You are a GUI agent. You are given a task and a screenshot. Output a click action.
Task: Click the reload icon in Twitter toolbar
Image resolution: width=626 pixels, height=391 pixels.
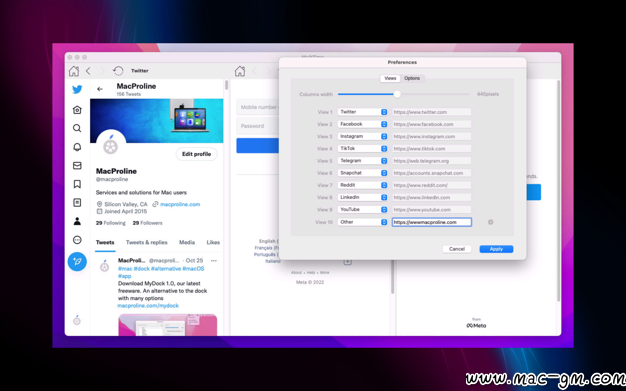[118, 71]
